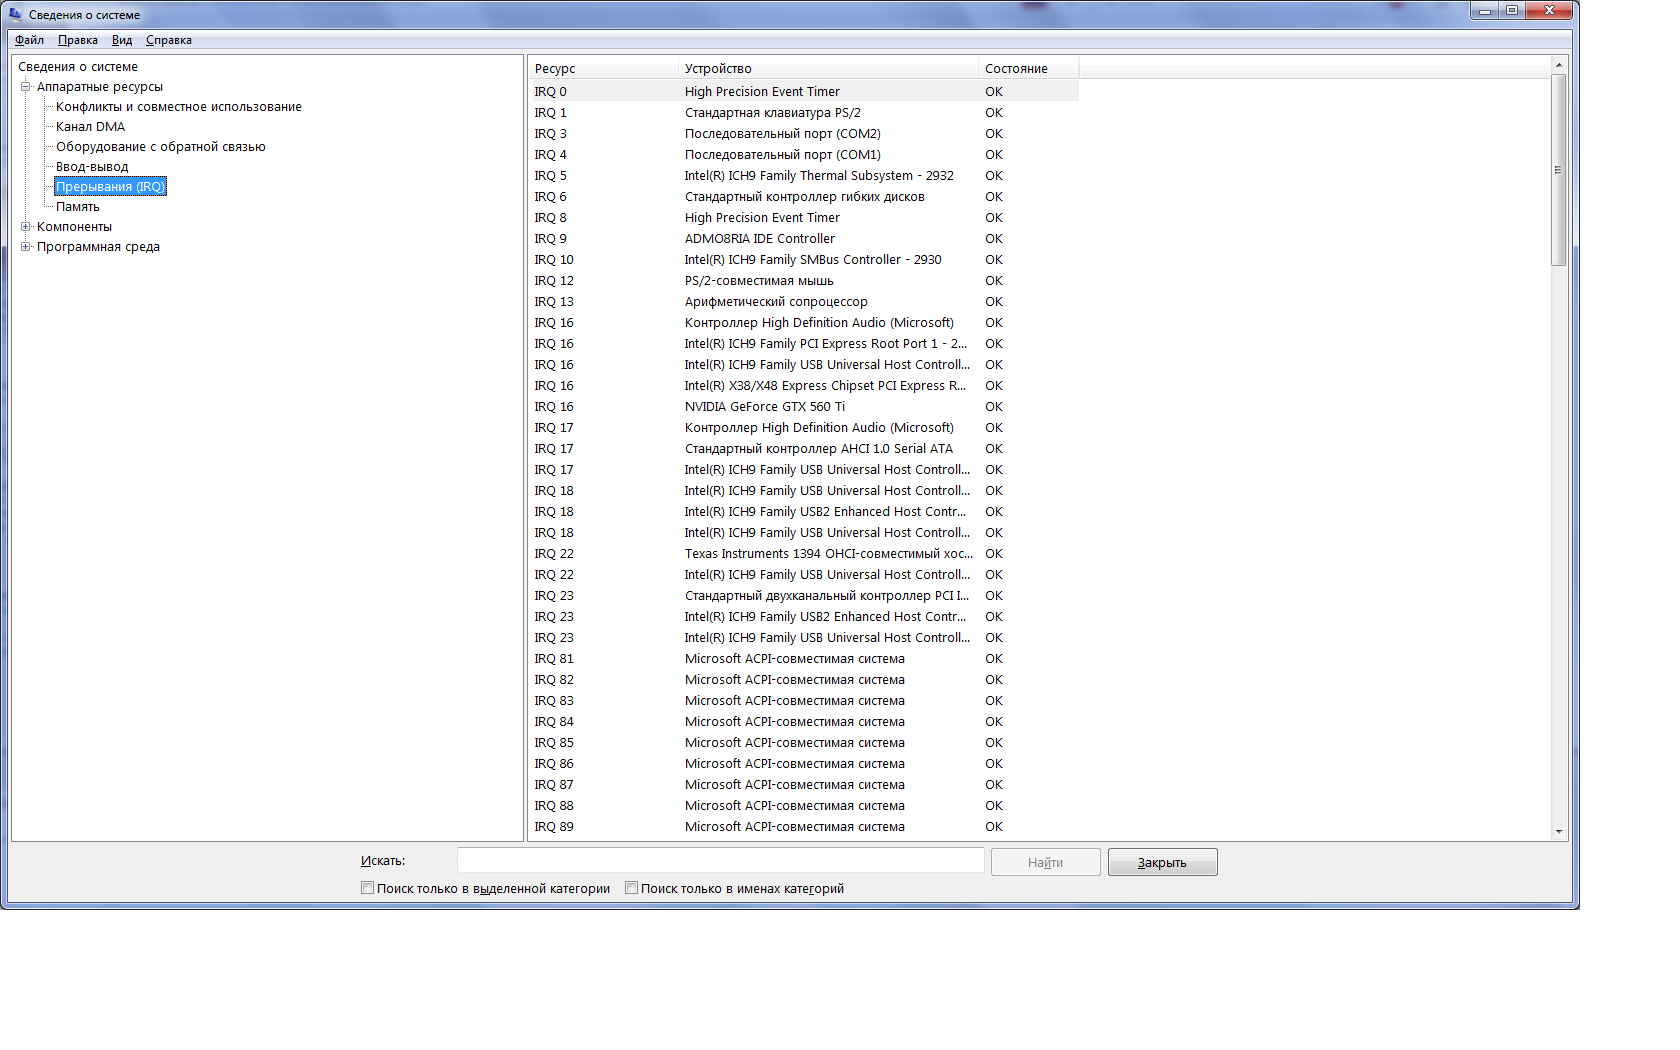Select the IRQ 86 row

803,763
